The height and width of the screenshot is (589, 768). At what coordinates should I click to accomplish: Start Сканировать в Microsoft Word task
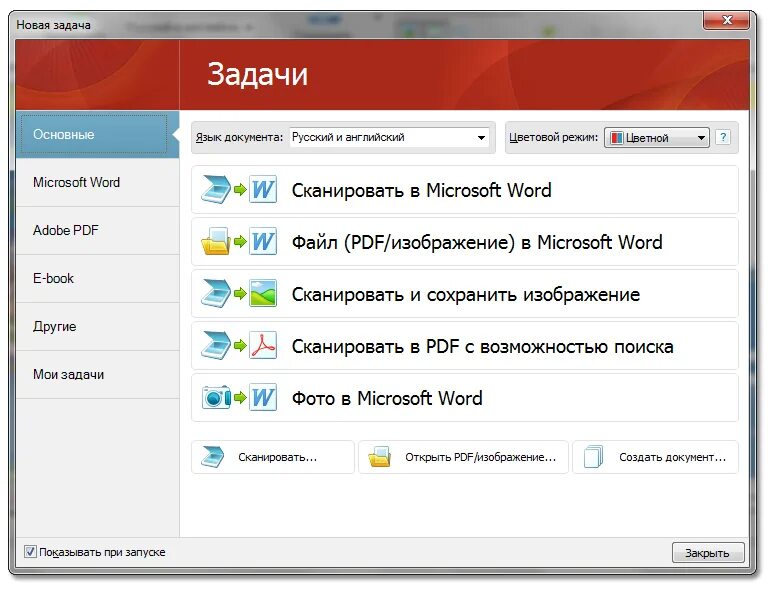tap(464, 189)
